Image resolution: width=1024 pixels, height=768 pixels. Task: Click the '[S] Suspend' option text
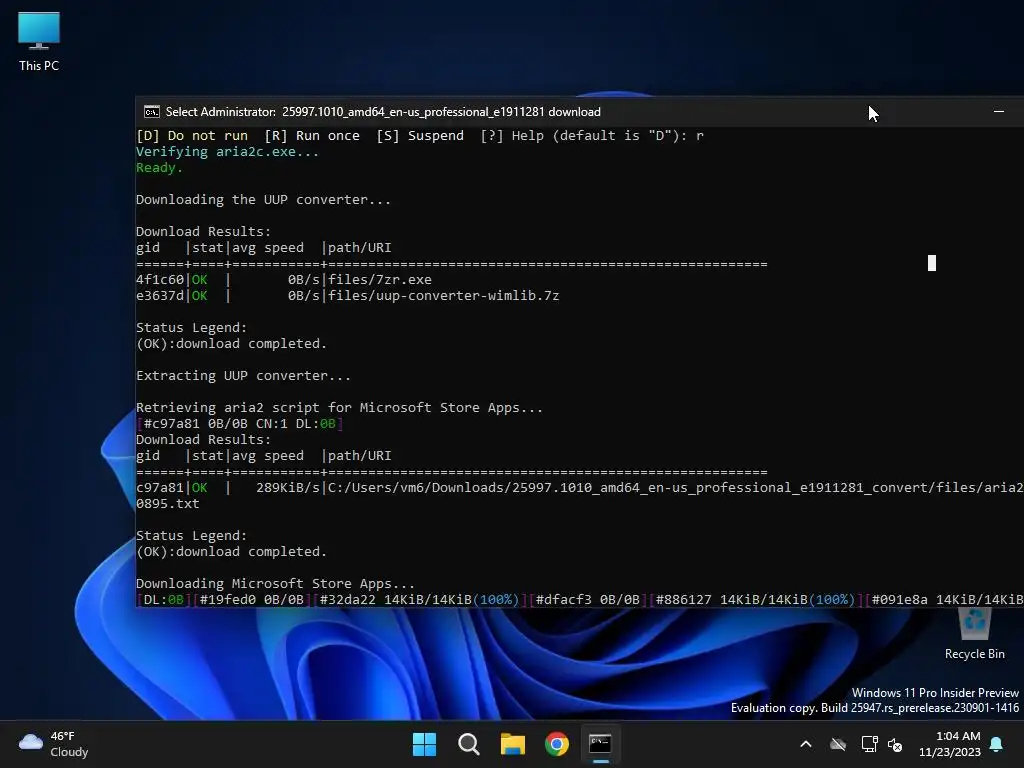pyautogui.click(x=420, y=136)
